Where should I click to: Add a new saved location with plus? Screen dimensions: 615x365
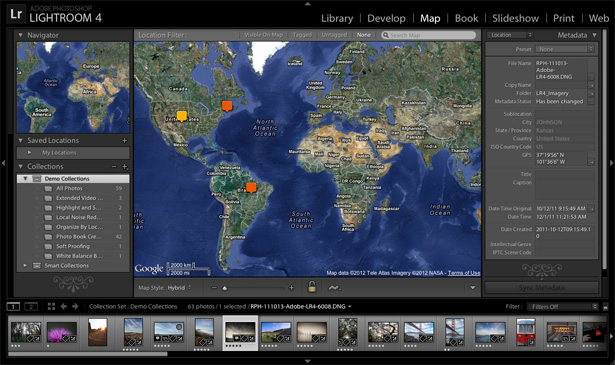[124, 140]
